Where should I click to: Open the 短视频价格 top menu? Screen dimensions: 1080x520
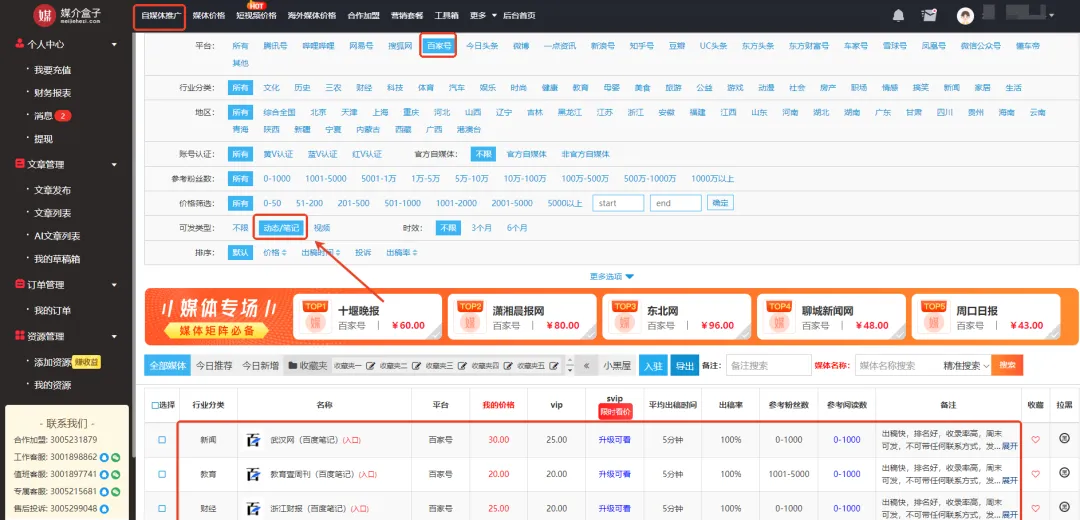pyautogui.click(x=256, y=15)
